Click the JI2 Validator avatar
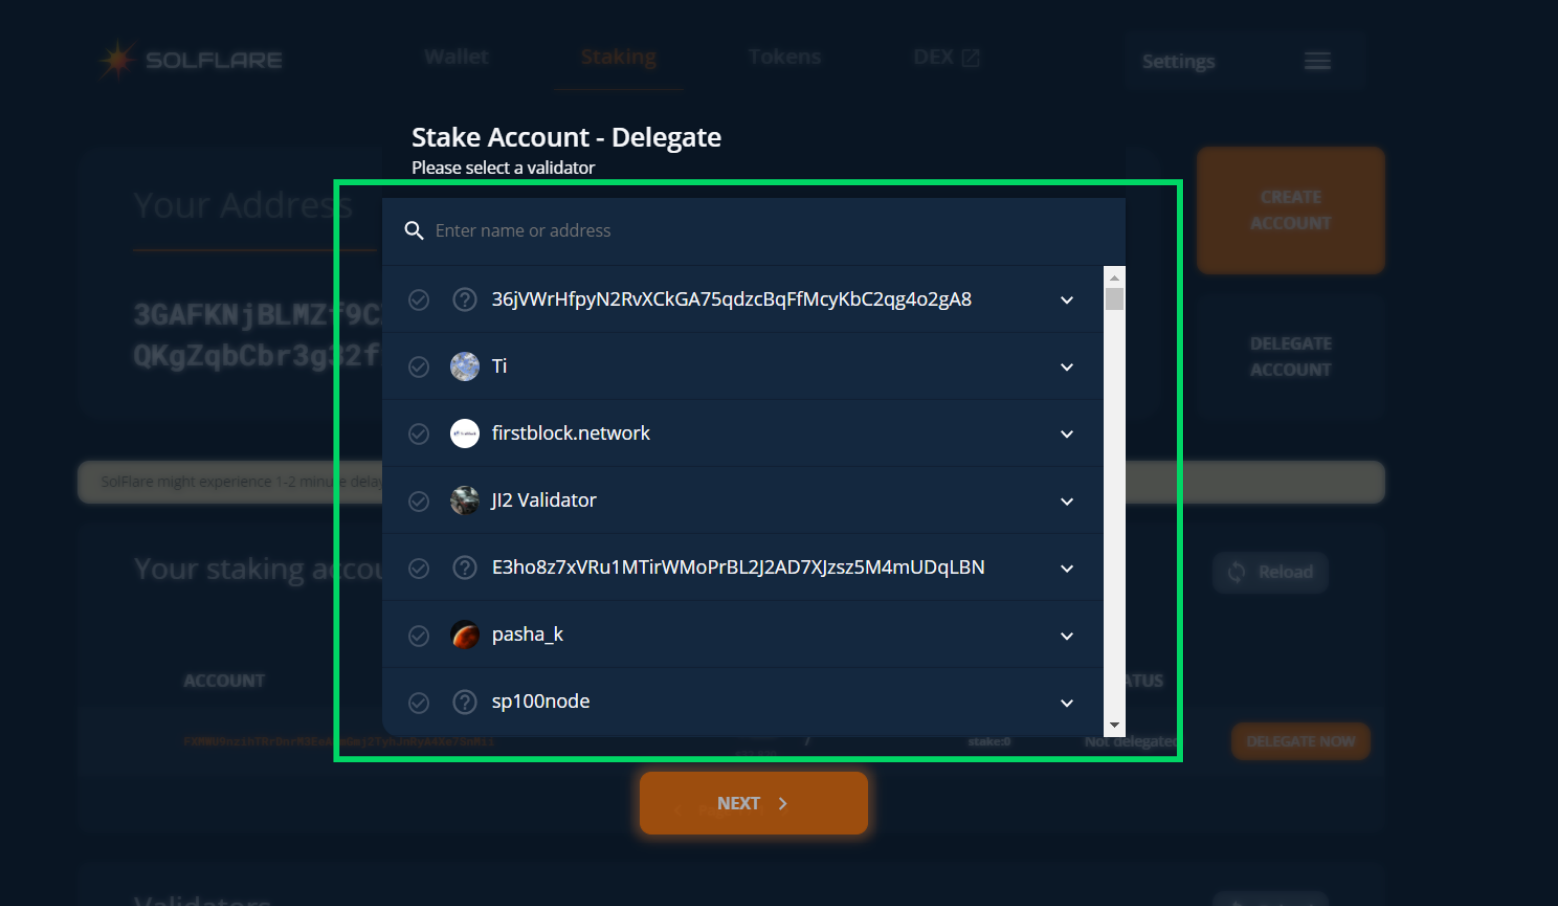Screen dimensions: 1558x906 (x=465, y=500)
